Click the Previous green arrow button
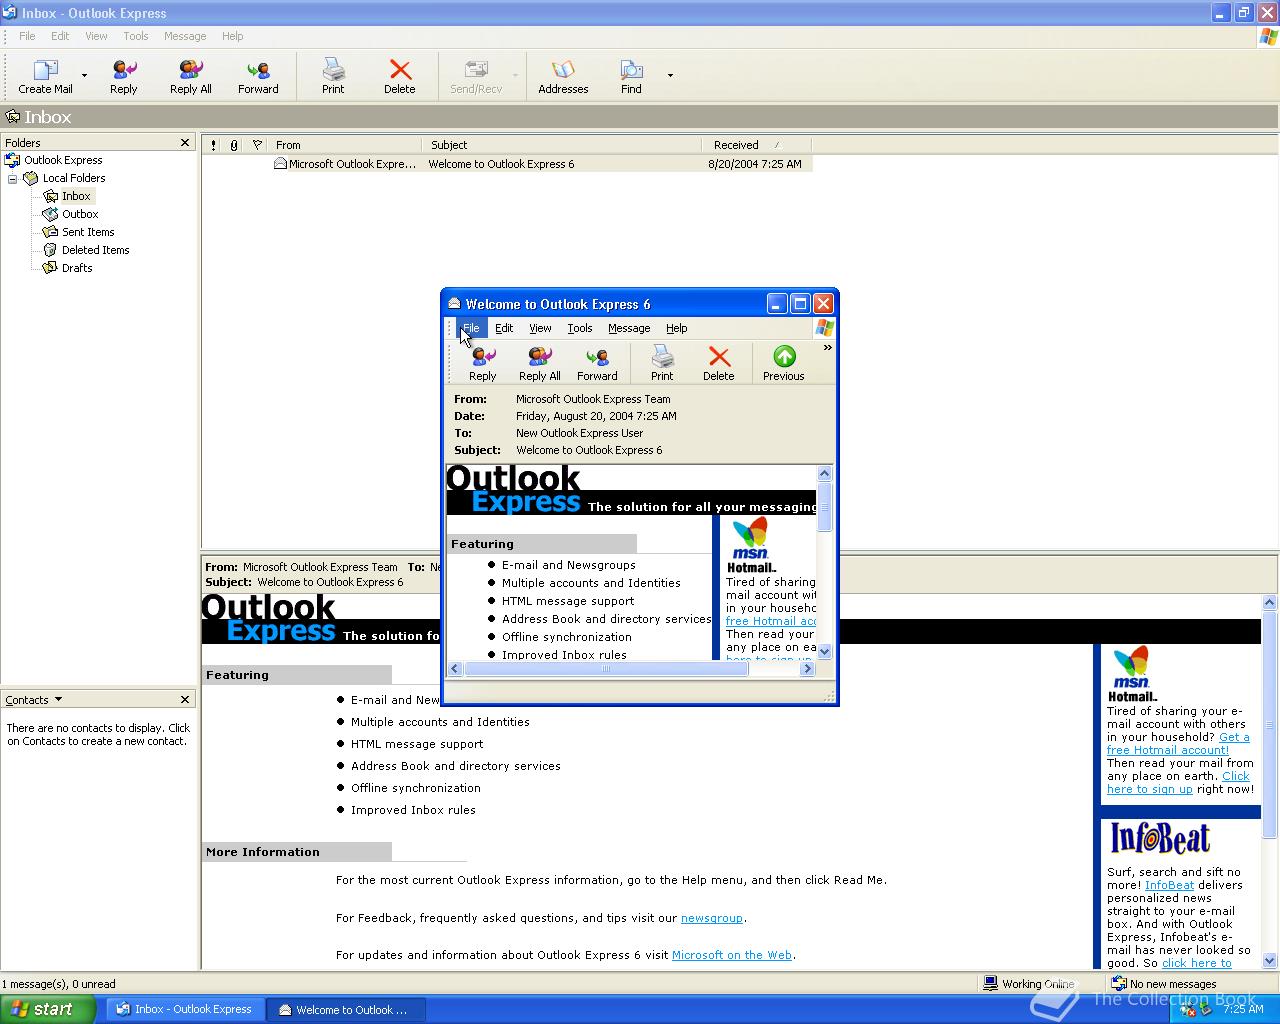Viewport: 1280px width, 1024px height. 784,364
